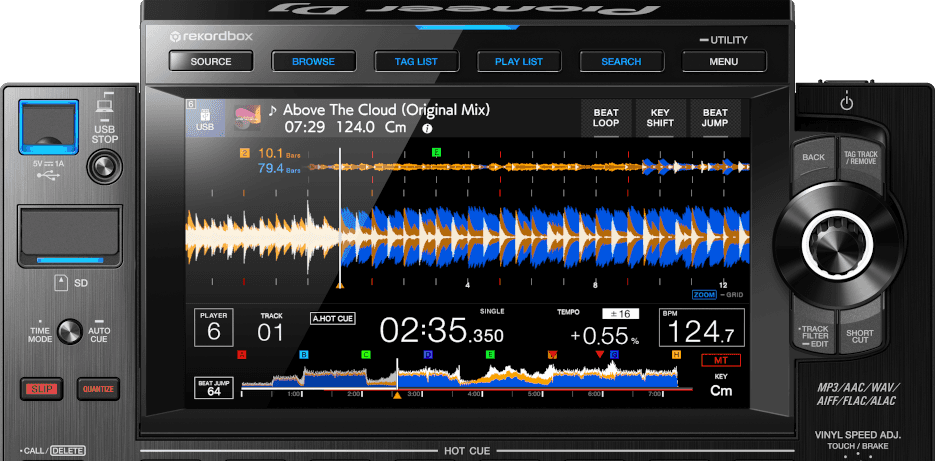Click the overview waveform near 5:00
The height and width of the screenshot is (461, 935).
pos(534,378)
